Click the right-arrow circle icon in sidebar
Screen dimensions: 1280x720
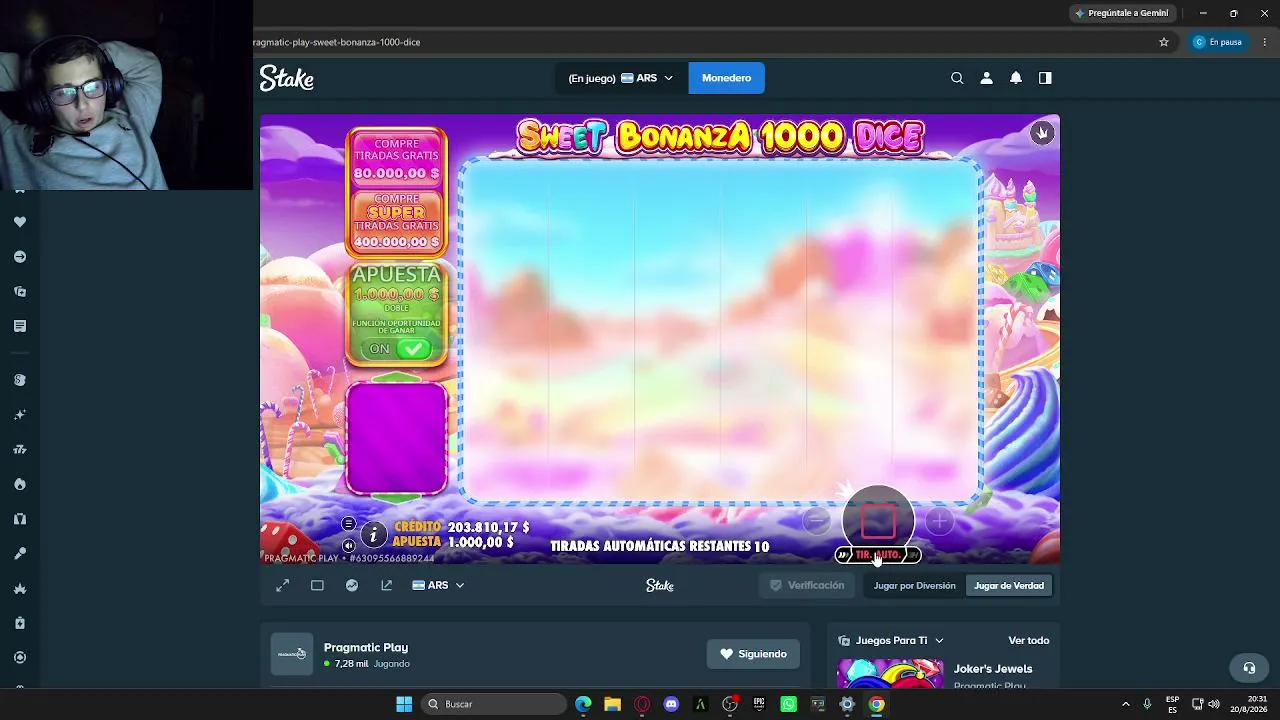[20, 257]
